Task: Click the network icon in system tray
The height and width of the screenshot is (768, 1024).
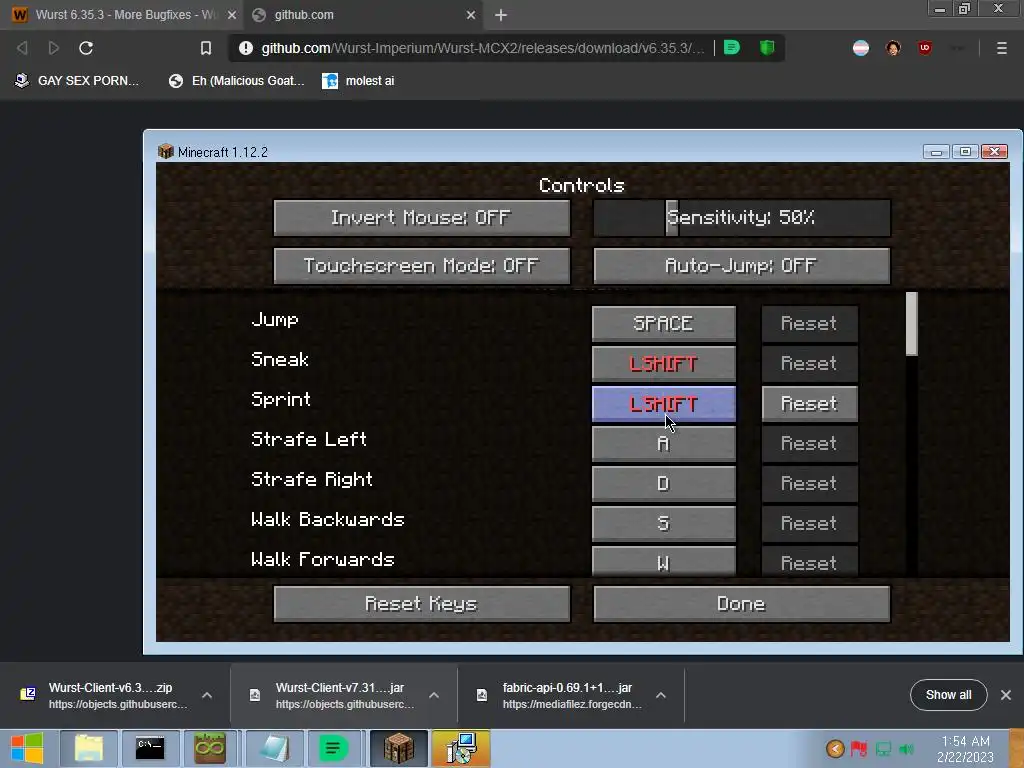Action: [x=883, y=749]
